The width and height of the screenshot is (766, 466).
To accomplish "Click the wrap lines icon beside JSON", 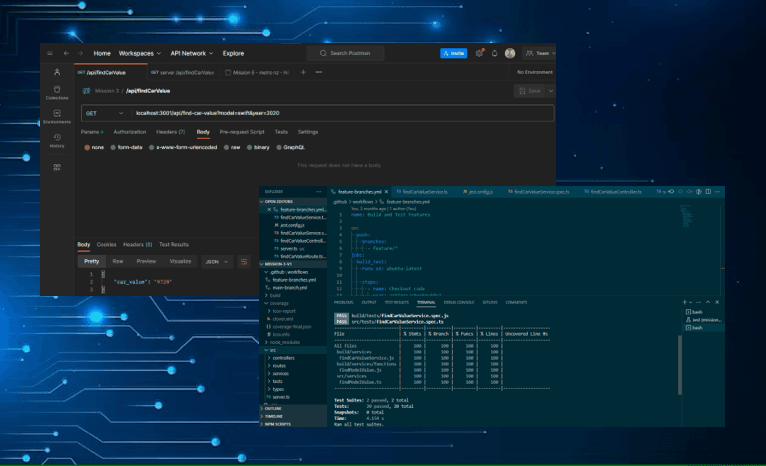I will pyautogui.click(x=244, y=262).
